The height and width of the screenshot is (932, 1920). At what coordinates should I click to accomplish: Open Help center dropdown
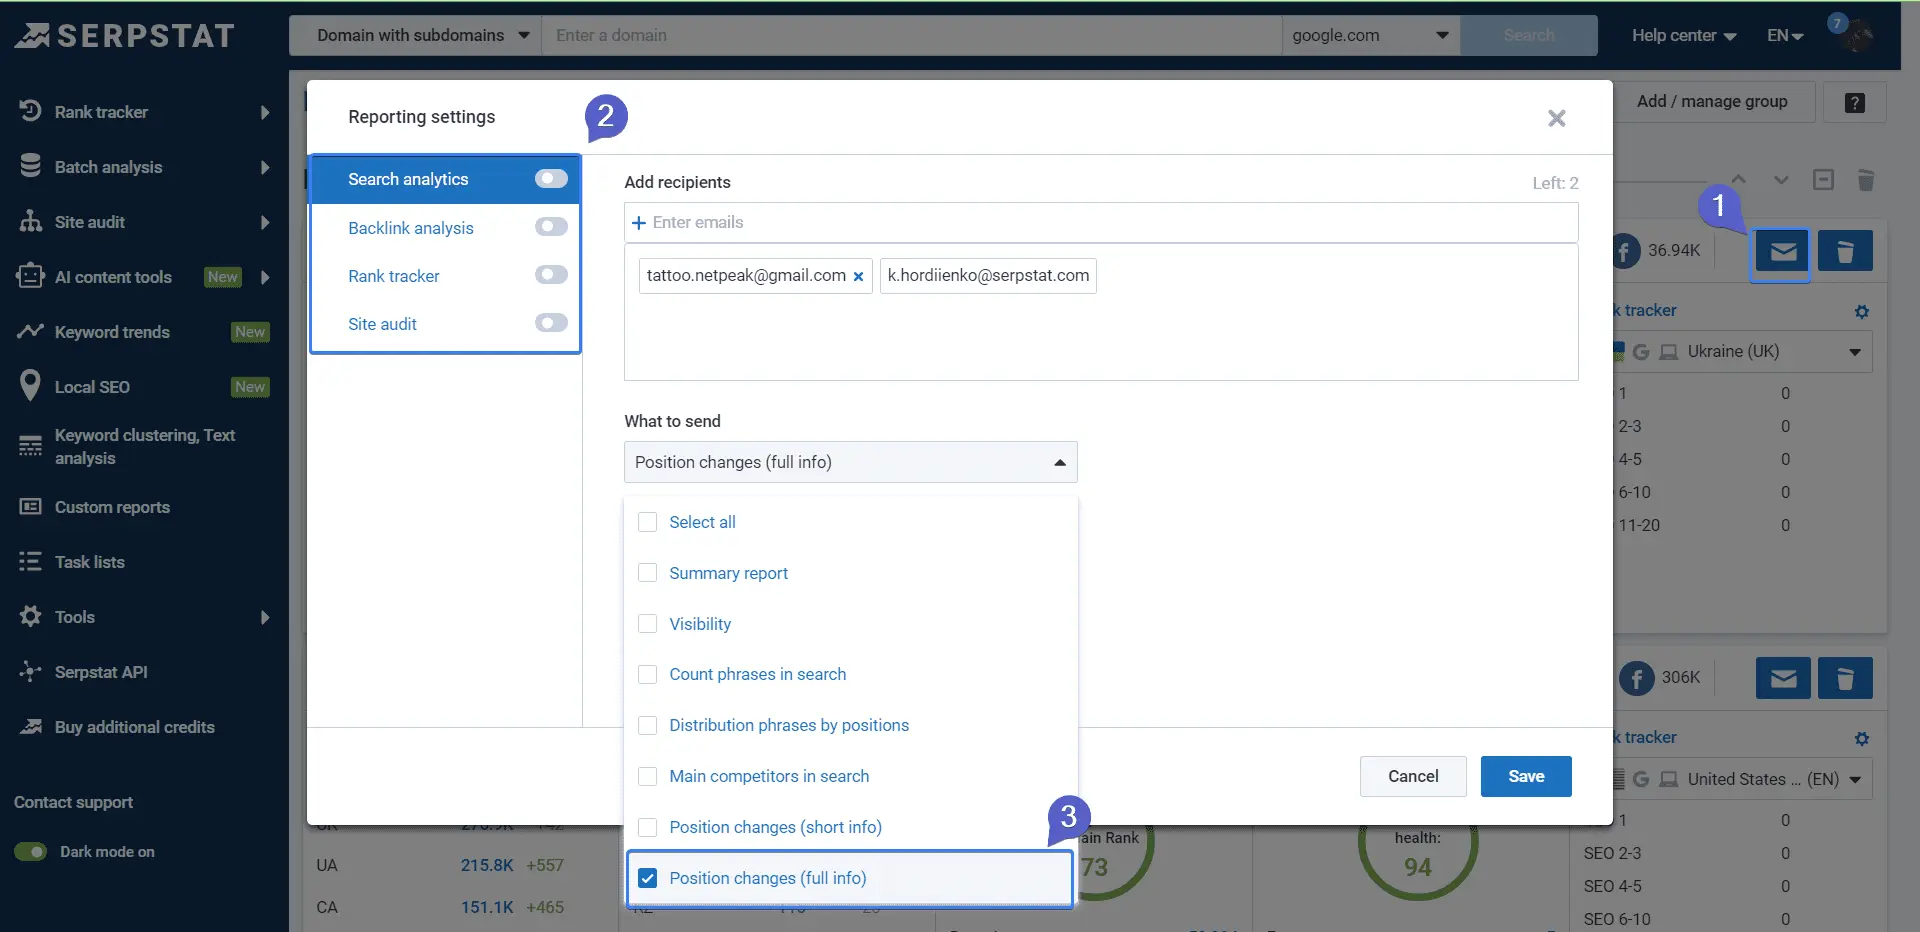coord(1683,36)
